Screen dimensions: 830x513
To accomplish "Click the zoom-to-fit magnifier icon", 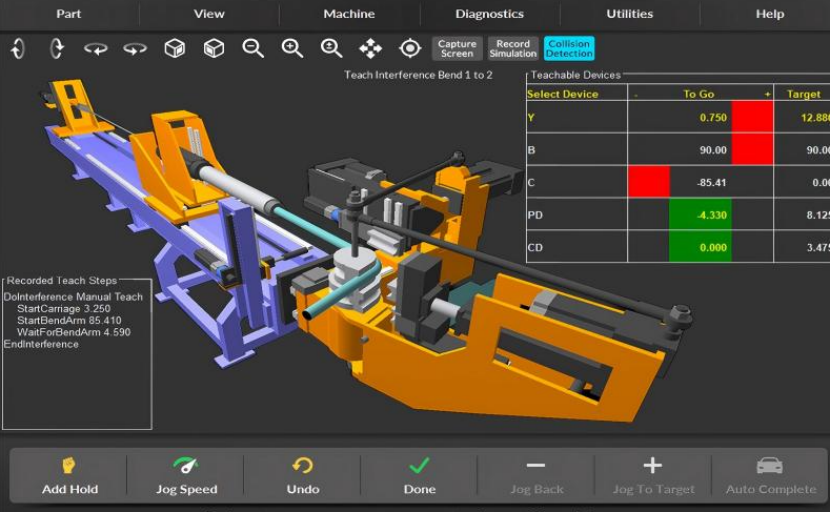I will [331, 49].
